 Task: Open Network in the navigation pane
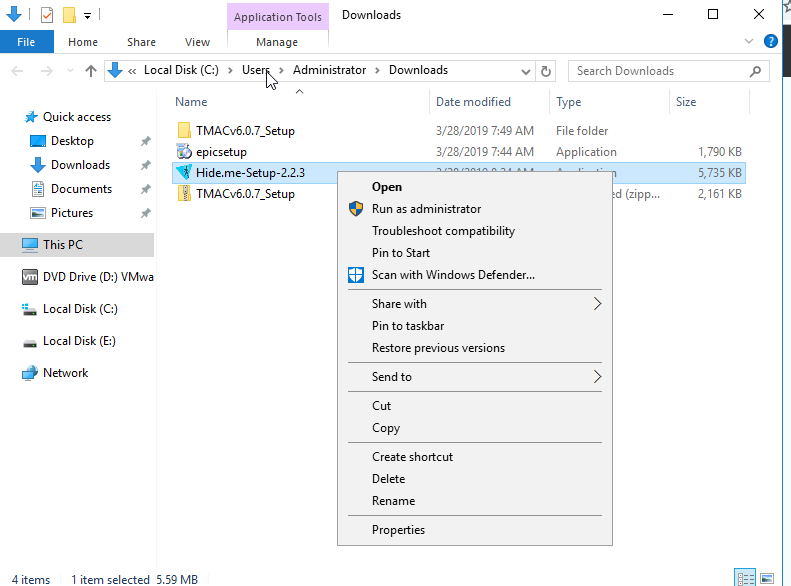click(x=55, y=373)
